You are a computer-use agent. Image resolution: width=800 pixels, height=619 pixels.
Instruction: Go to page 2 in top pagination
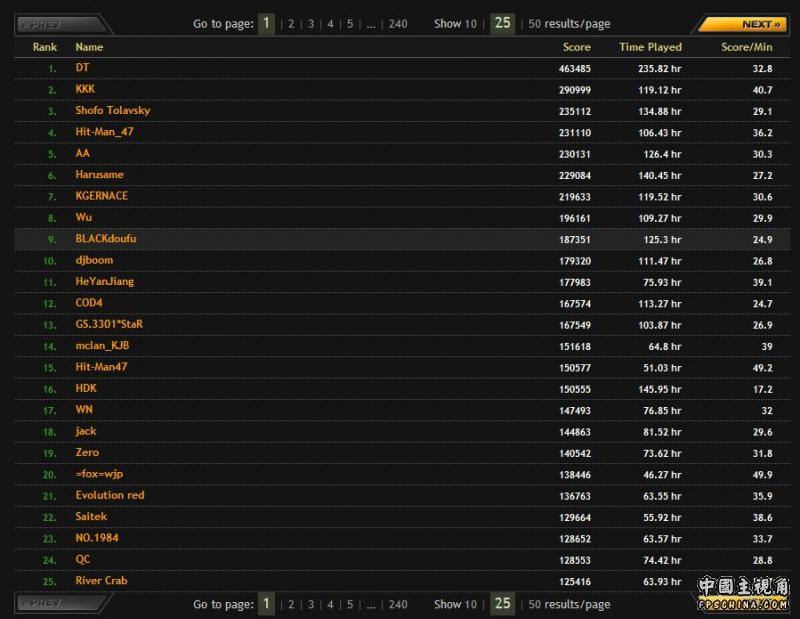(x=291, y=24)
